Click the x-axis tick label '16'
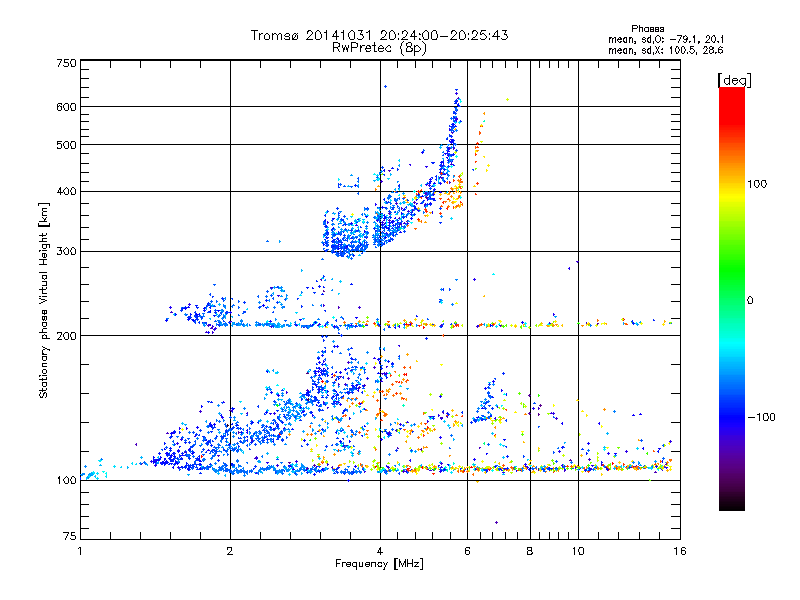 click(680, 551)
